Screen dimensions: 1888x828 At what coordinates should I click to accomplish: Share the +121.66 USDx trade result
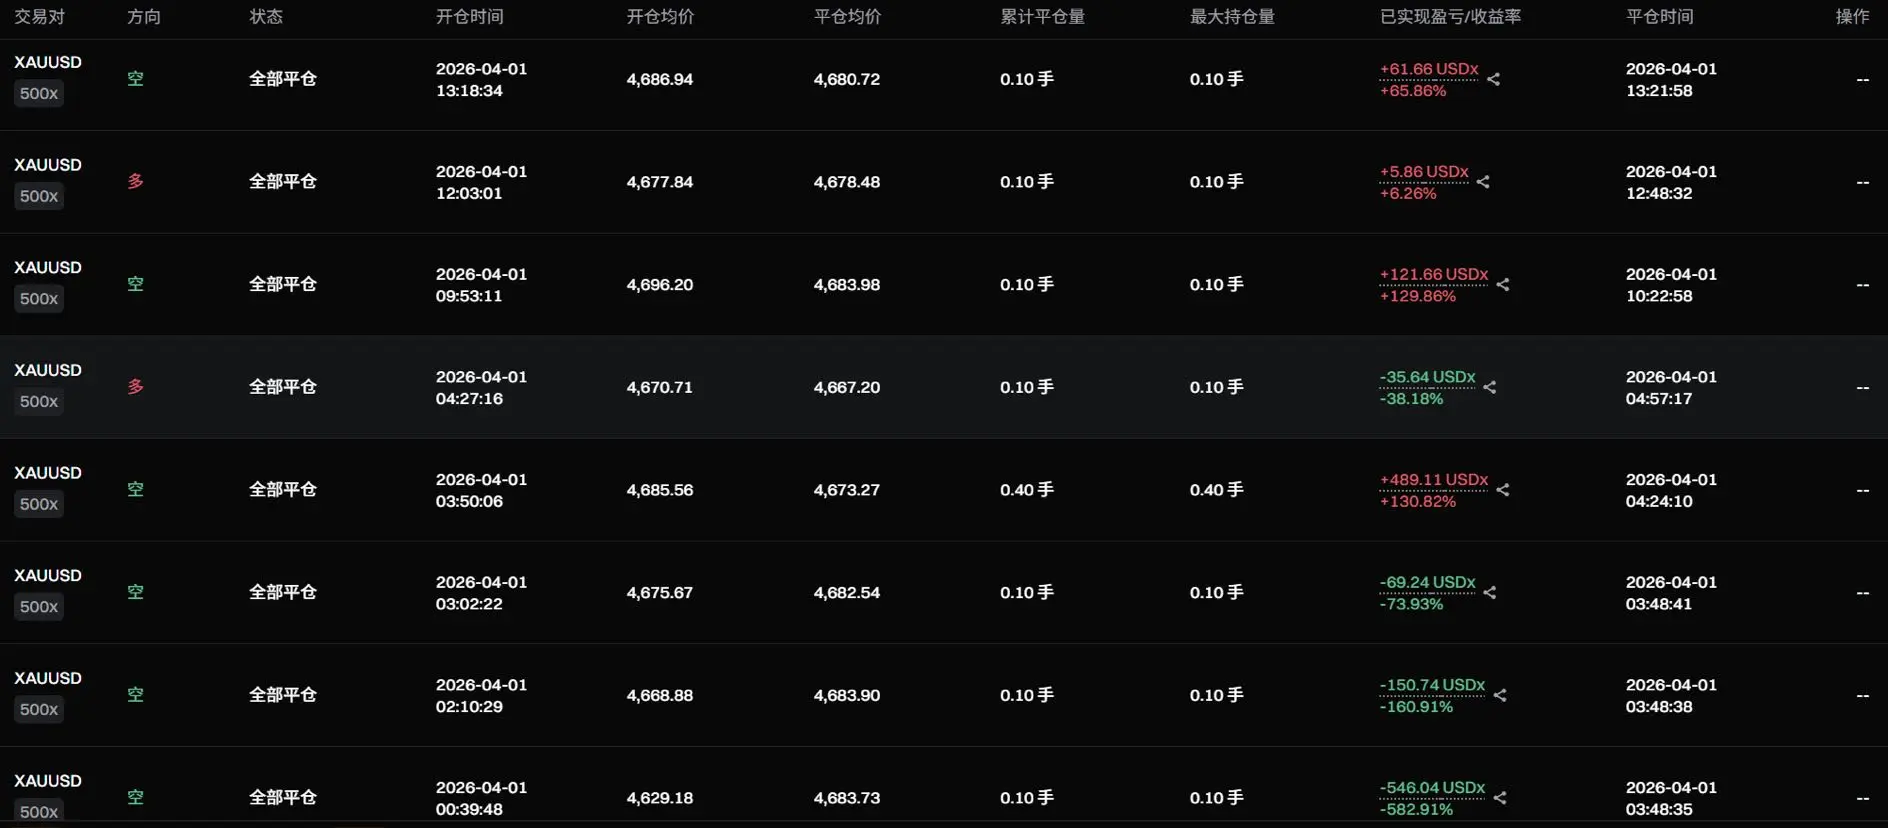coord(1502,285)
